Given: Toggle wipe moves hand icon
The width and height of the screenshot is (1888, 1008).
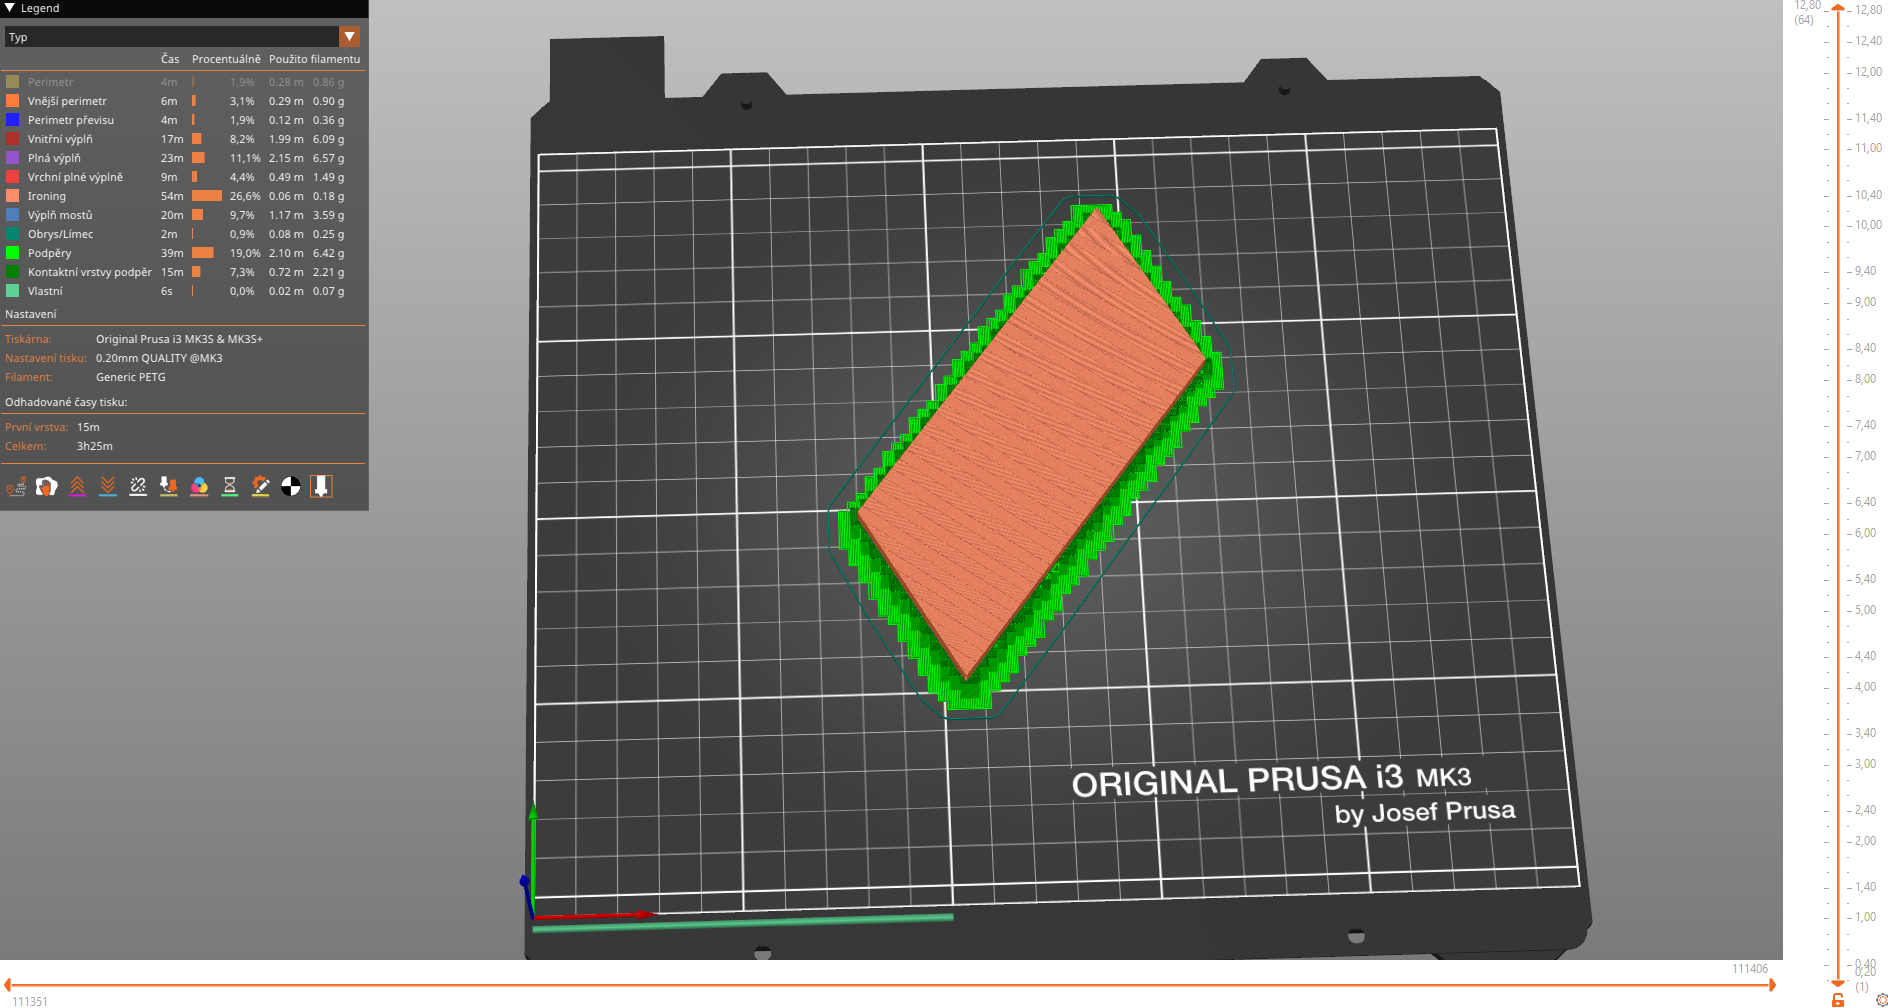Looking at the screenshot, I should point(47,487).
